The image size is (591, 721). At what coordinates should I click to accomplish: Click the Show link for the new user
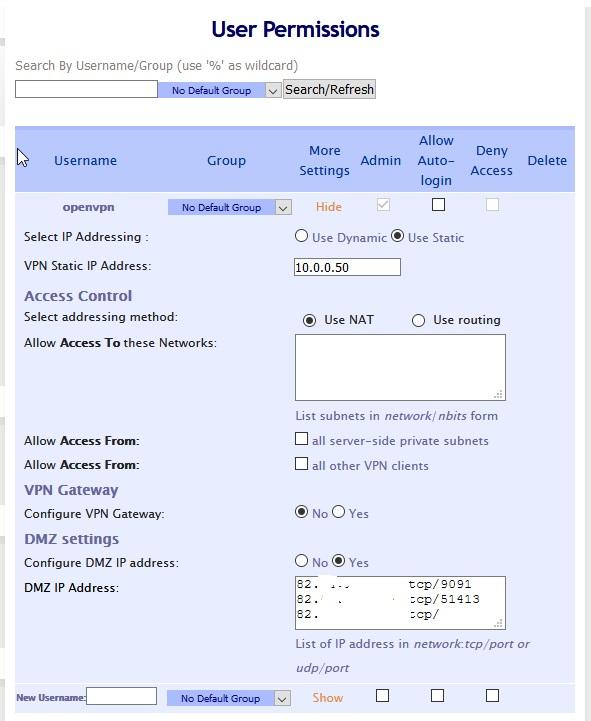click(x=327, y=698)
